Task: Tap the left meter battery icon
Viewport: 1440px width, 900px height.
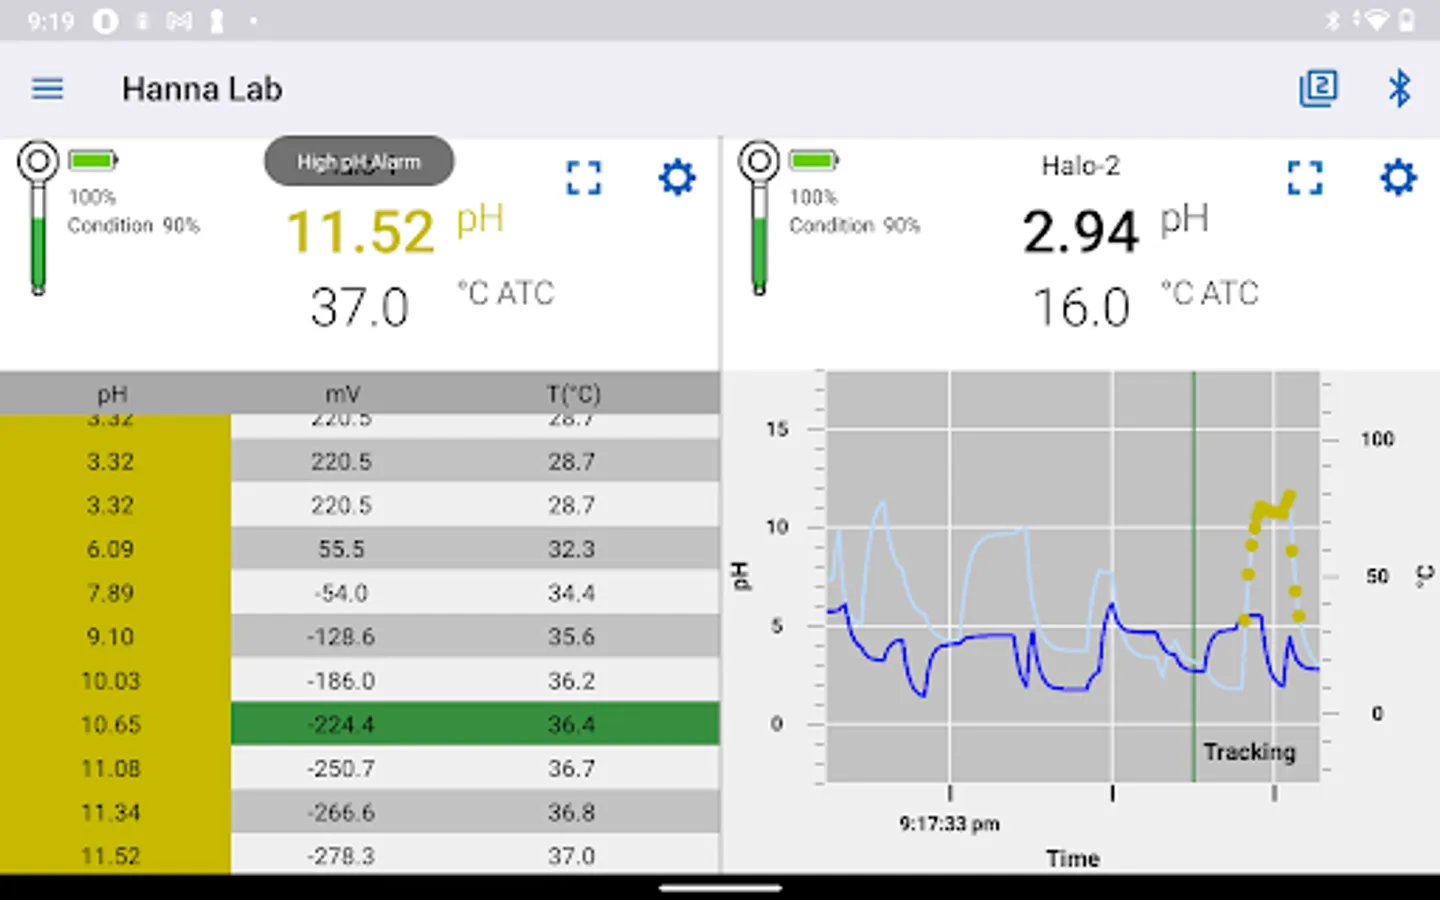Action: pos(93,160)
